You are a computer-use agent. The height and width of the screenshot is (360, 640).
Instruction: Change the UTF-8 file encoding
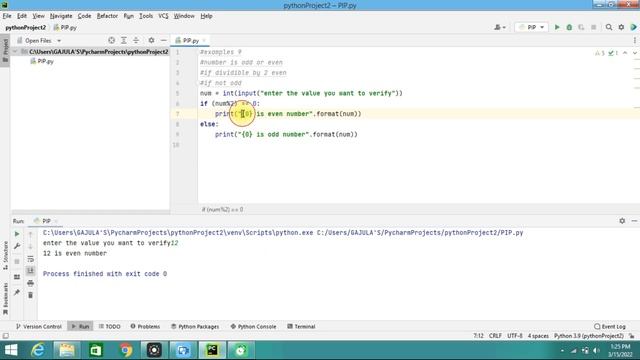(515, 336)
